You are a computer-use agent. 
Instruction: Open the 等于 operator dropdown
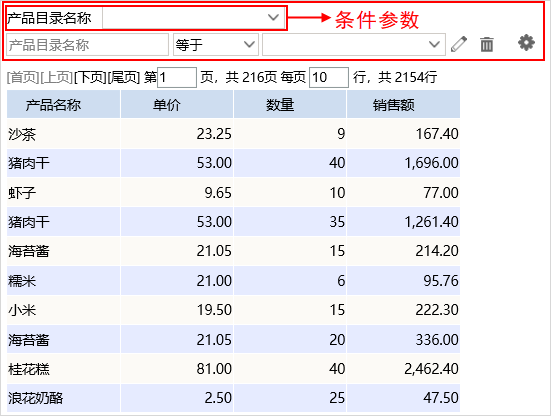(x=216, y=45)
